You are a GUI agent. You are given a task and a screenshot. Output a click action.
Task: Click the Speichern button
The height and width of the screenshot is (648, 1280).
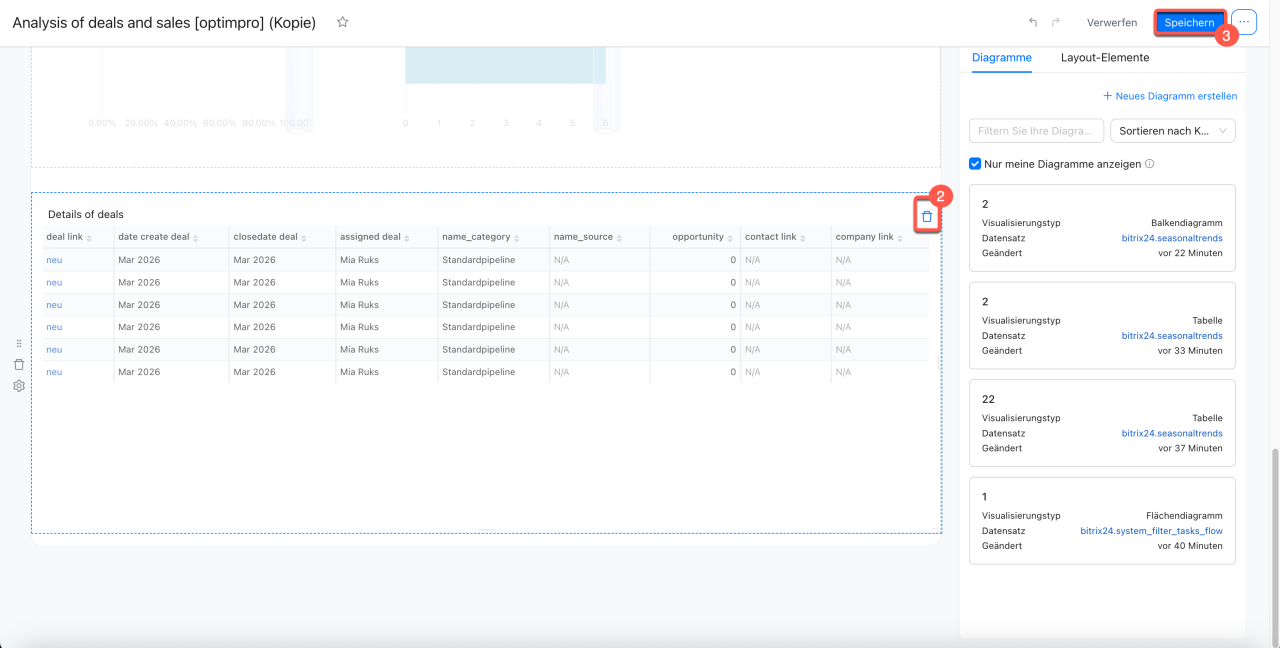coord(1189,22)
